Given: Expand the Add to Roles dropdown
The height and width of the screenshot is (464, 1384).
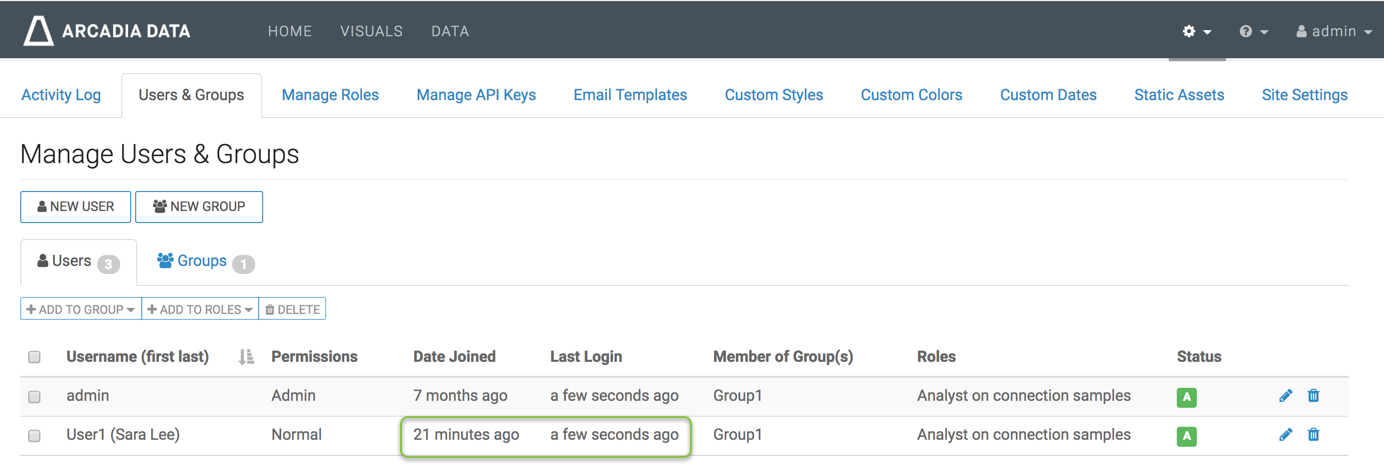Looking at the screenshot, I should (x=200, y=310).
